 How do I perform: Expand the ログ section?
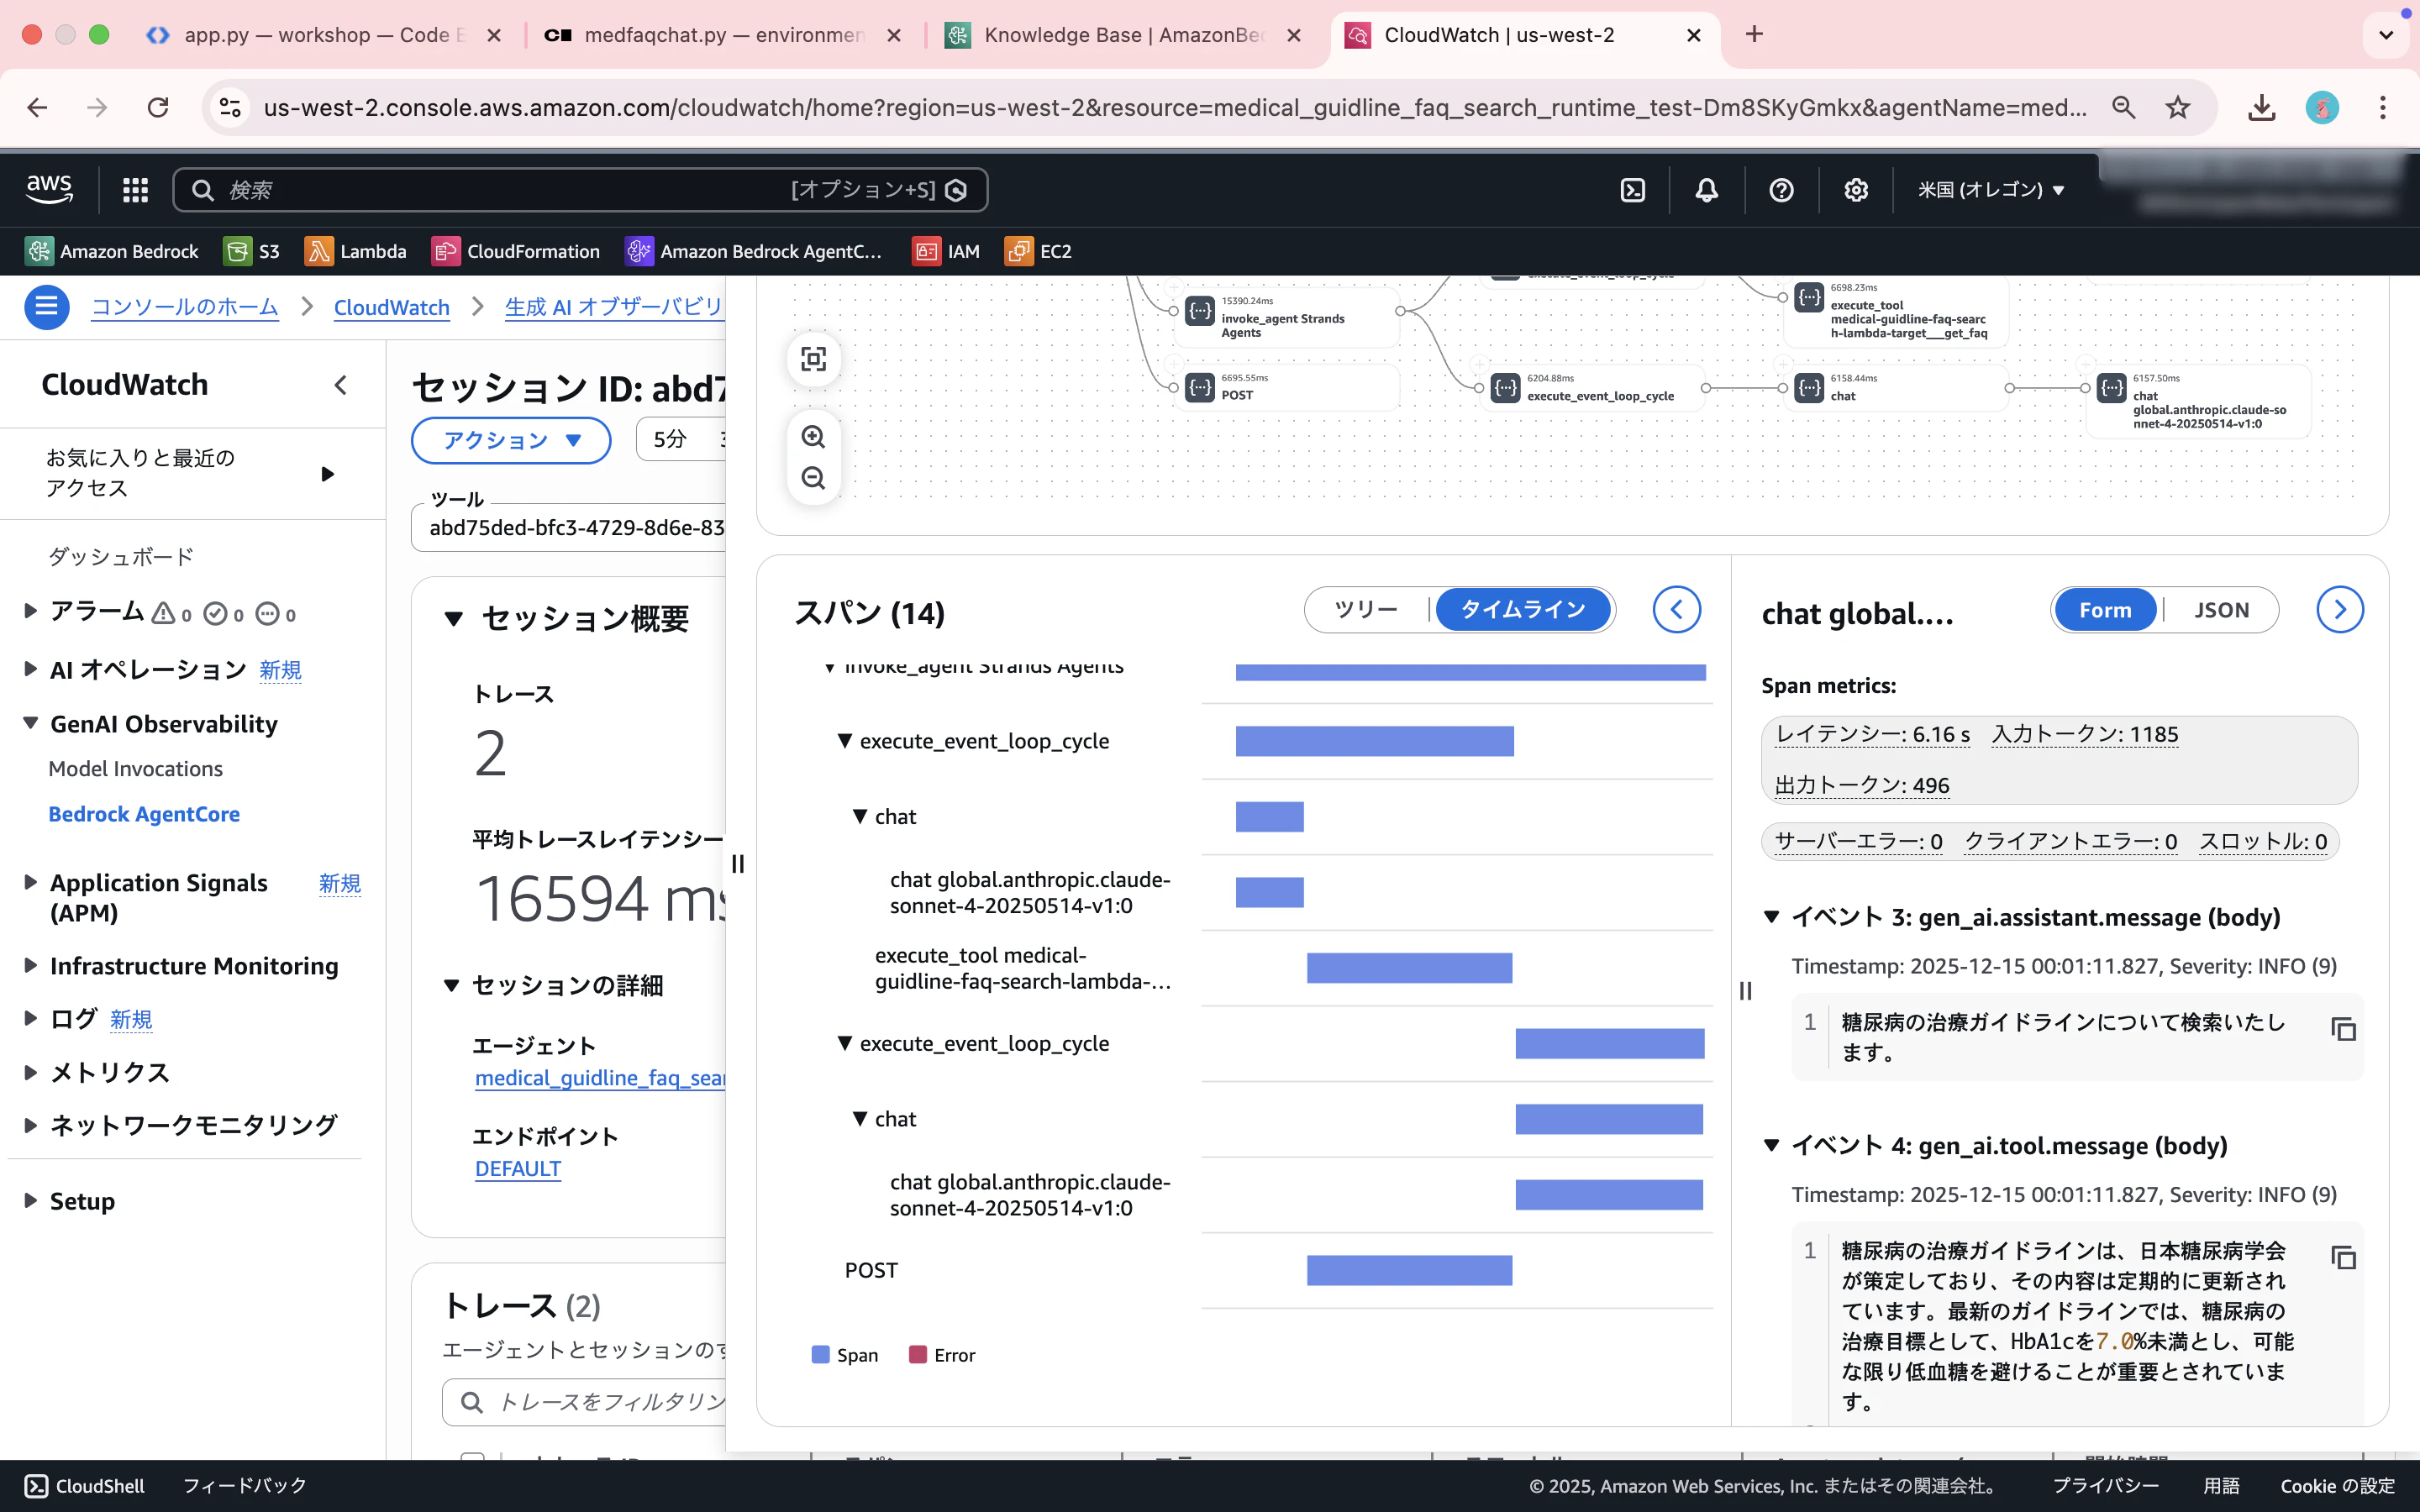click(x=30, y=1018)
